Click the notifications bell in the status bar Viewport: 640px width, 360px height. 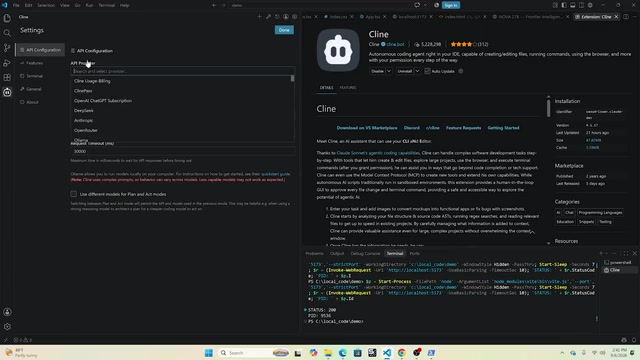click(x=634, y=340)
